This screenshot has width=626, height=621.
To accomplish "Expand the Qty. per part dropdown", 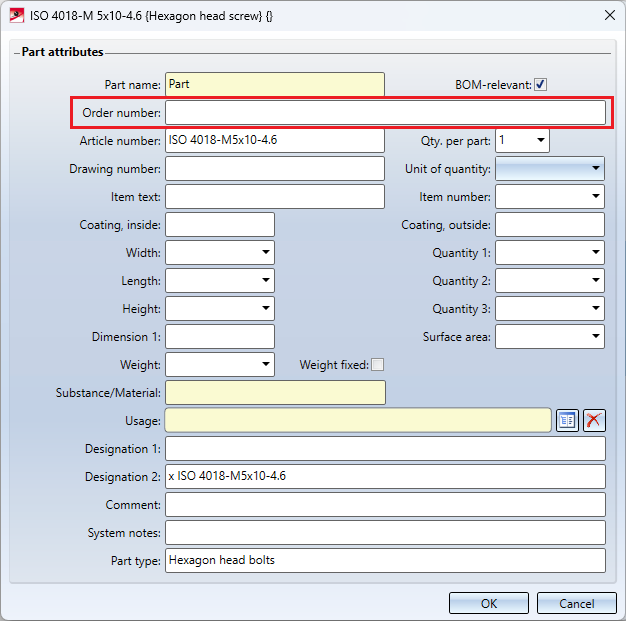I will pos(541,140).
